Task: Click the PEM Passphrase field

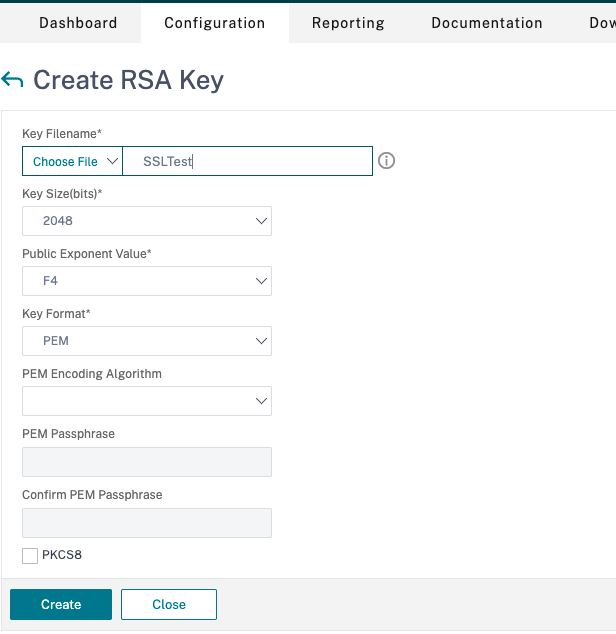Action: (x=147, y=462)
